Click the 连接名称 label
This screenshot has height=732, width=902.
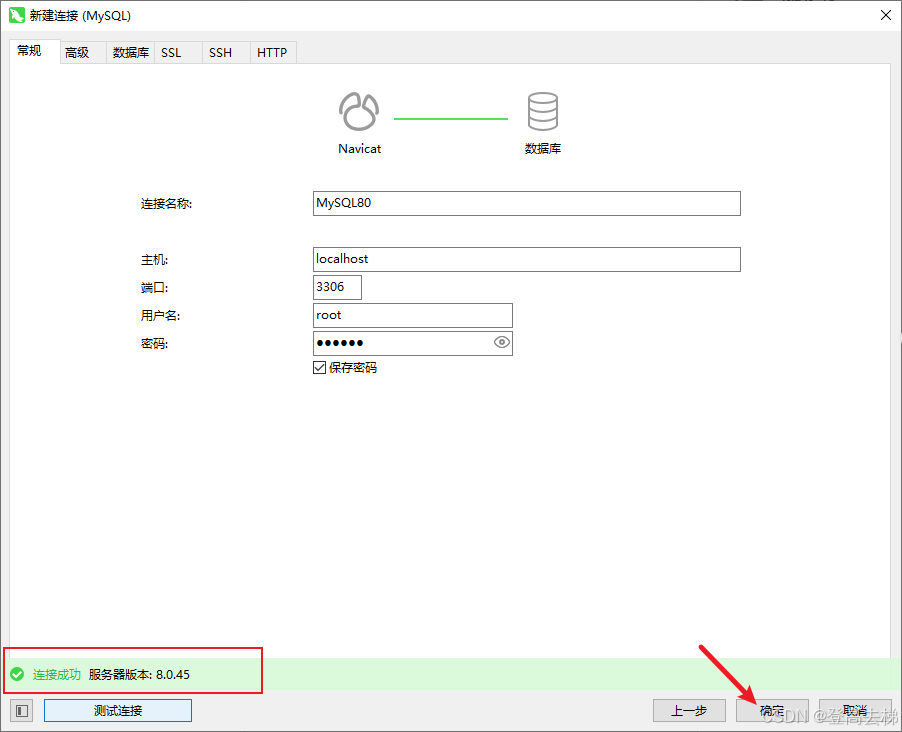(166, 204)
